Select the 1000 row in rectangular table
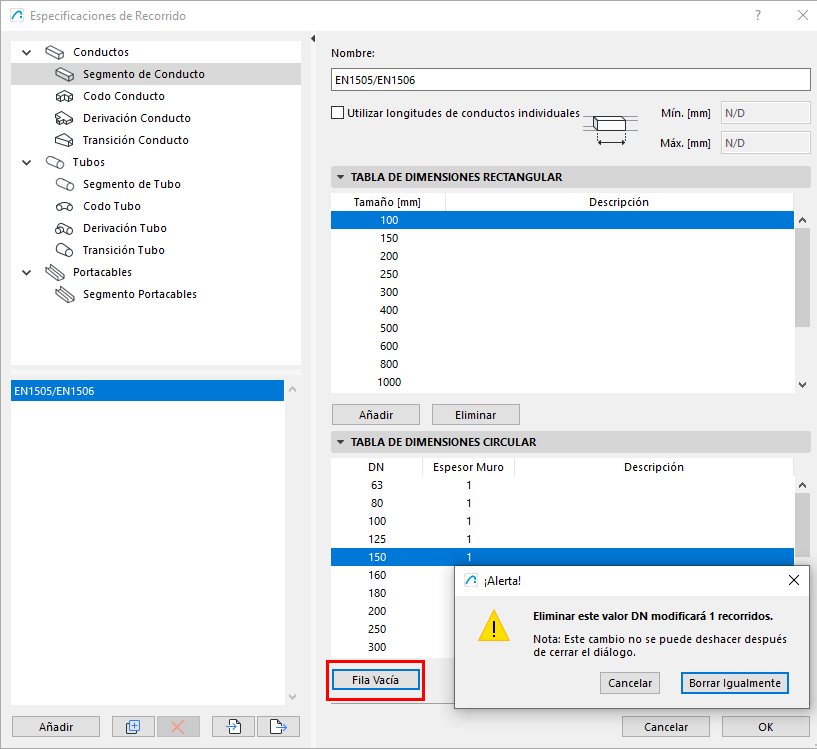Screen dimensions: 817x749 tap(562, 382)
